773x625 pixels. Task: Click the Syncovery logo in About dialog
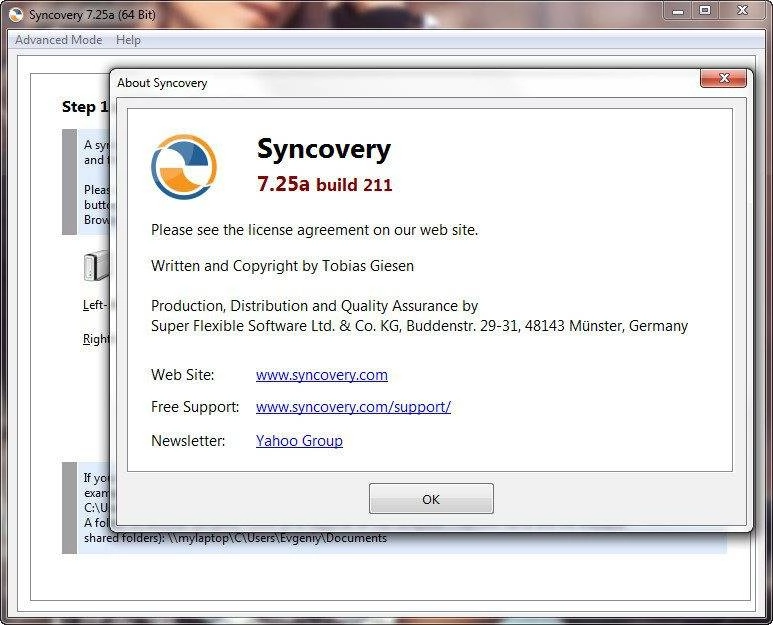click(183, 167)
